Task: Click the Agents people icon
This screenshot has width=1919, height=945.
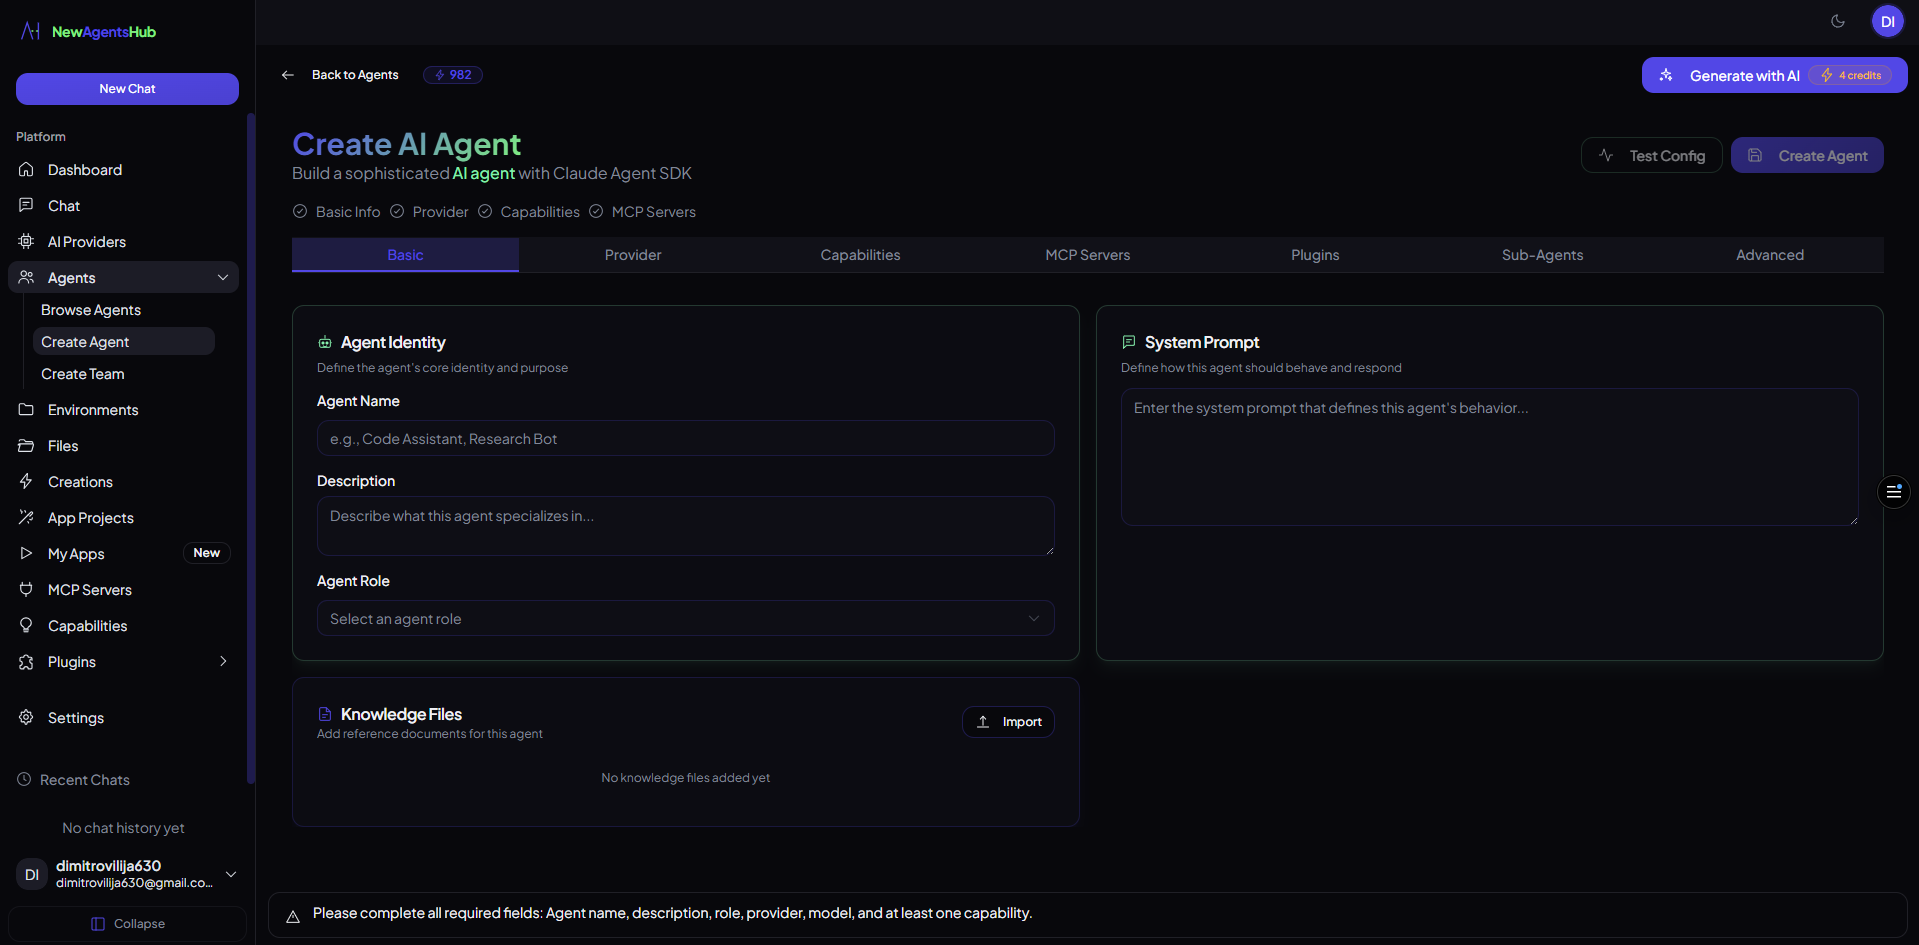Action: 27,278
